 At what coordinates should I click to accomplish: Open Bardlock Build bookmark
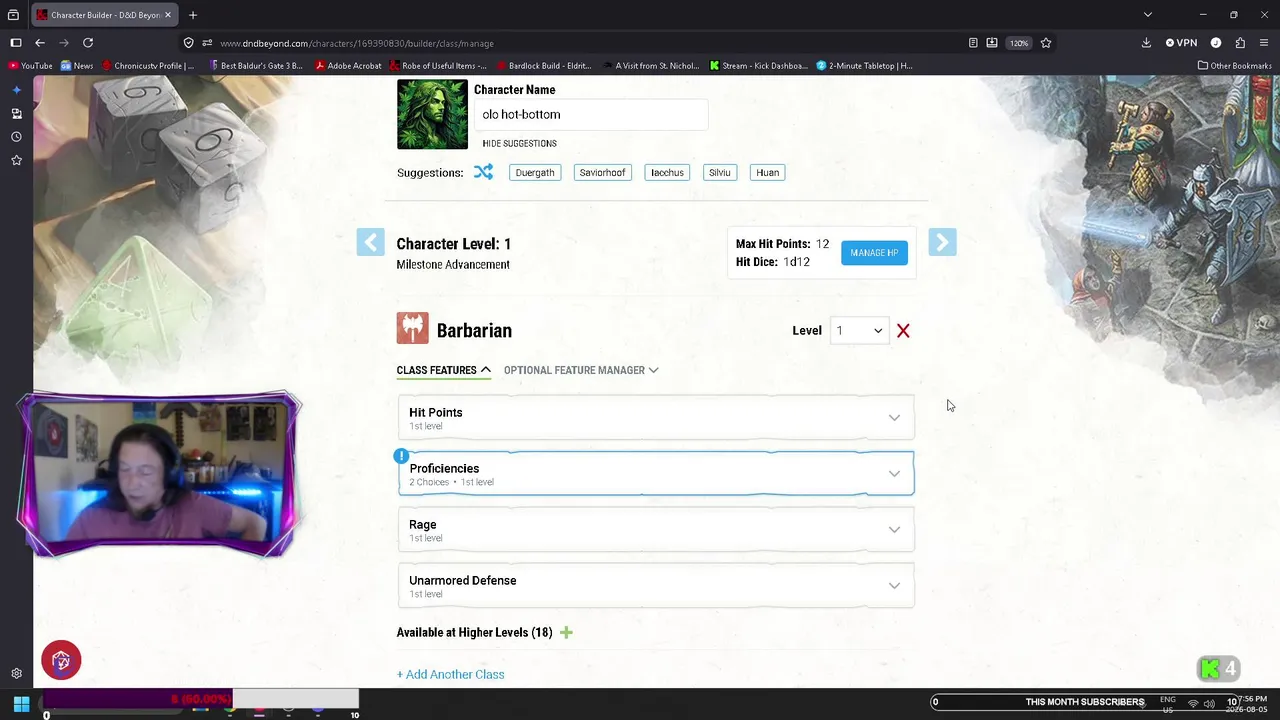click(x=543, y=66)
